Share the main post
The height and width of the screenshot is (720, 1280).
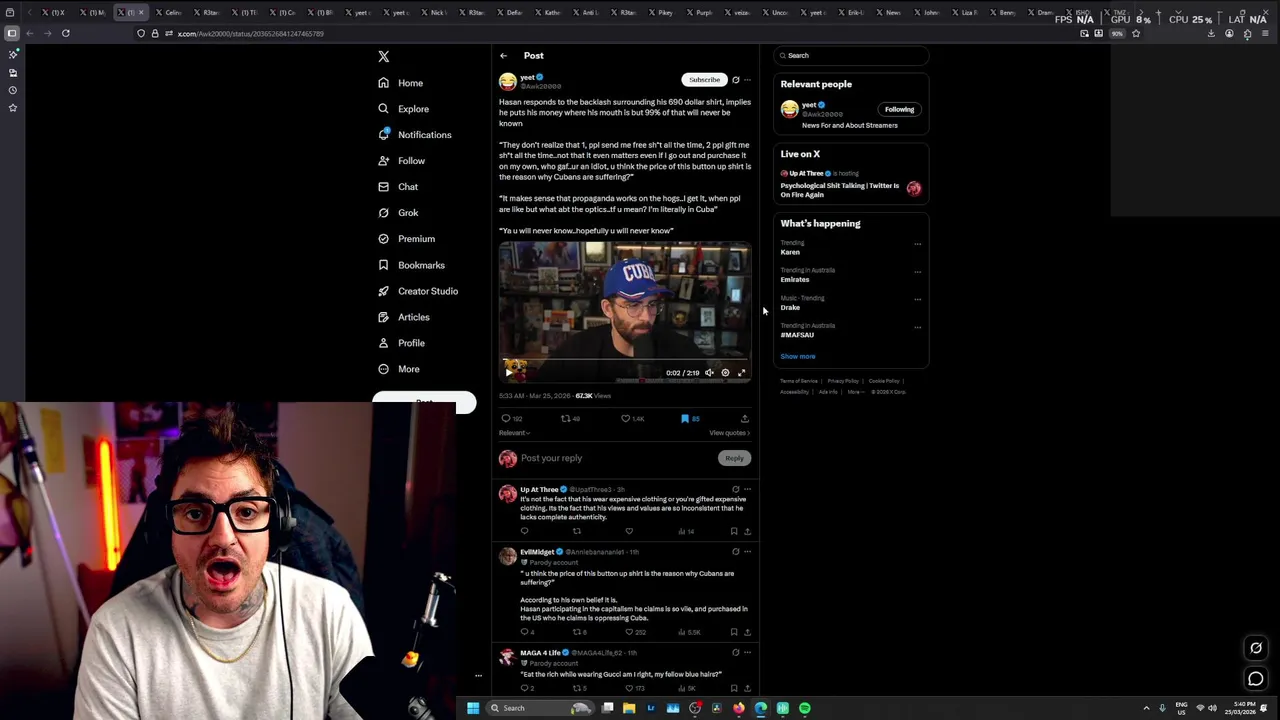(x=744, y=419)
